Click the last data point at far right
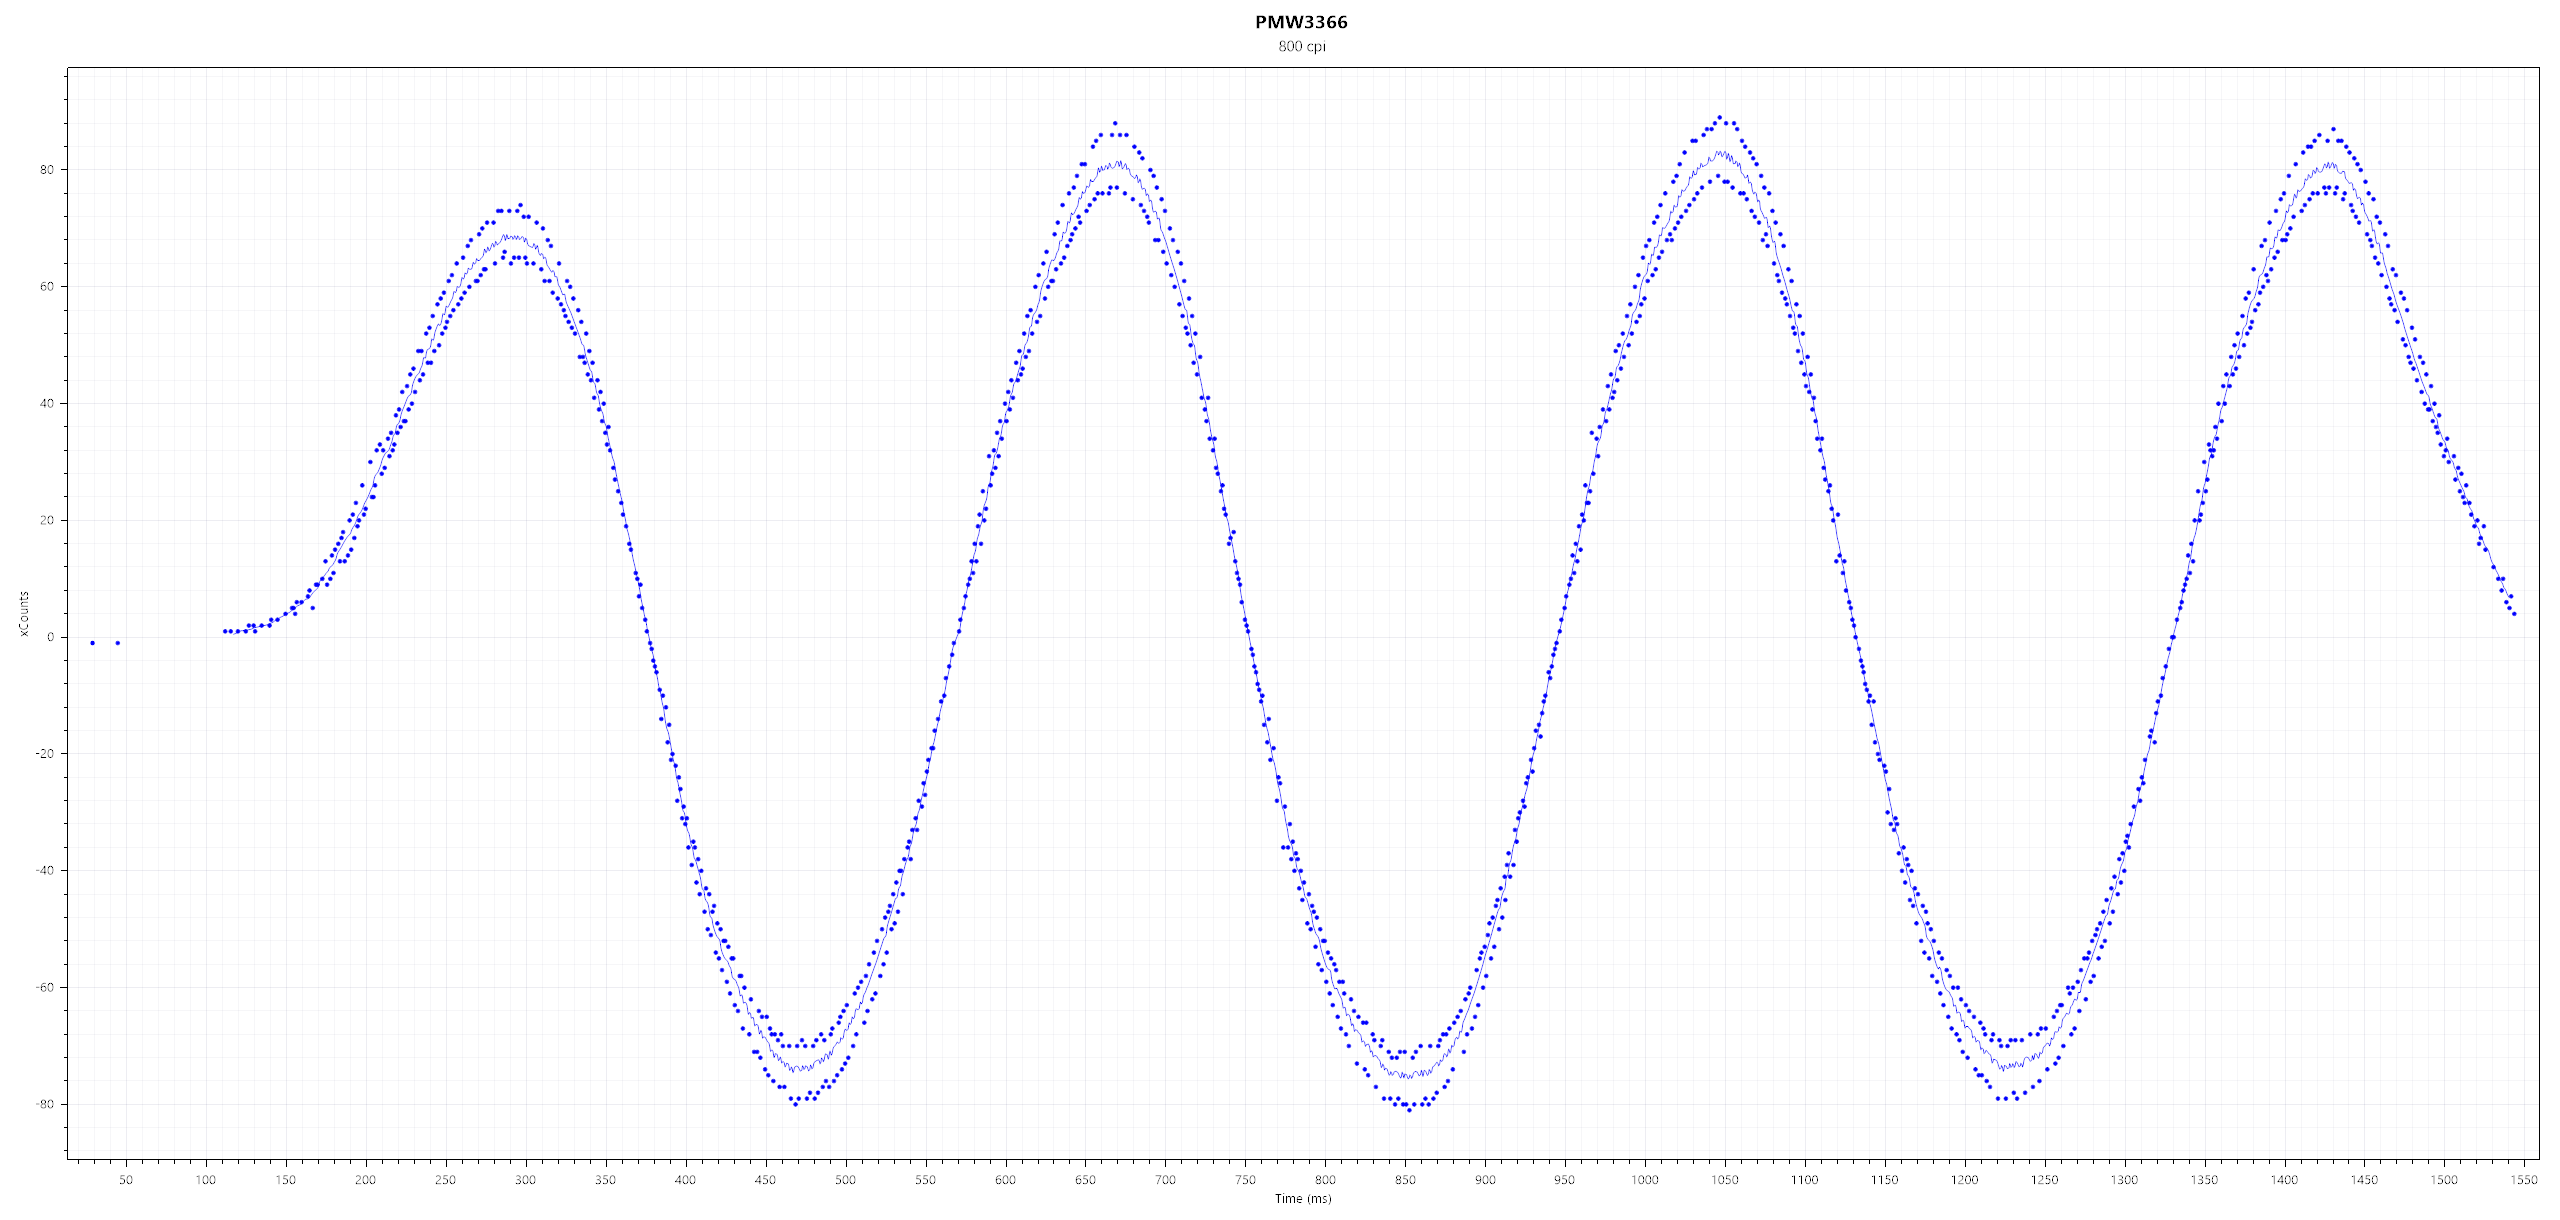Viewport: 2560px width, 1220px height. pyautogui.click(x=2514, y=613)
